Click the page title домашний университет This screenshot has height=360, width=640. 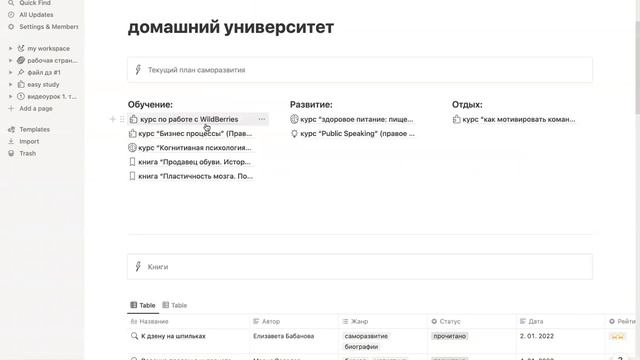tap(231, 27)
